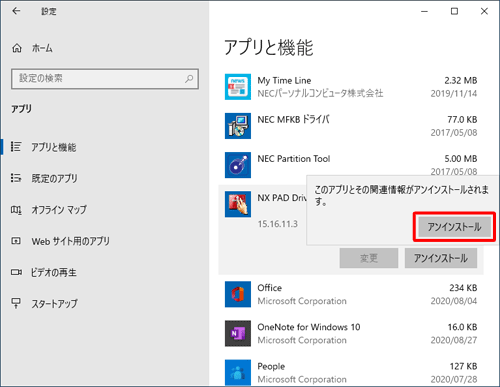500x387 pixels.
Task: Click the greyed 変更 button
Action: click(369, 258)
